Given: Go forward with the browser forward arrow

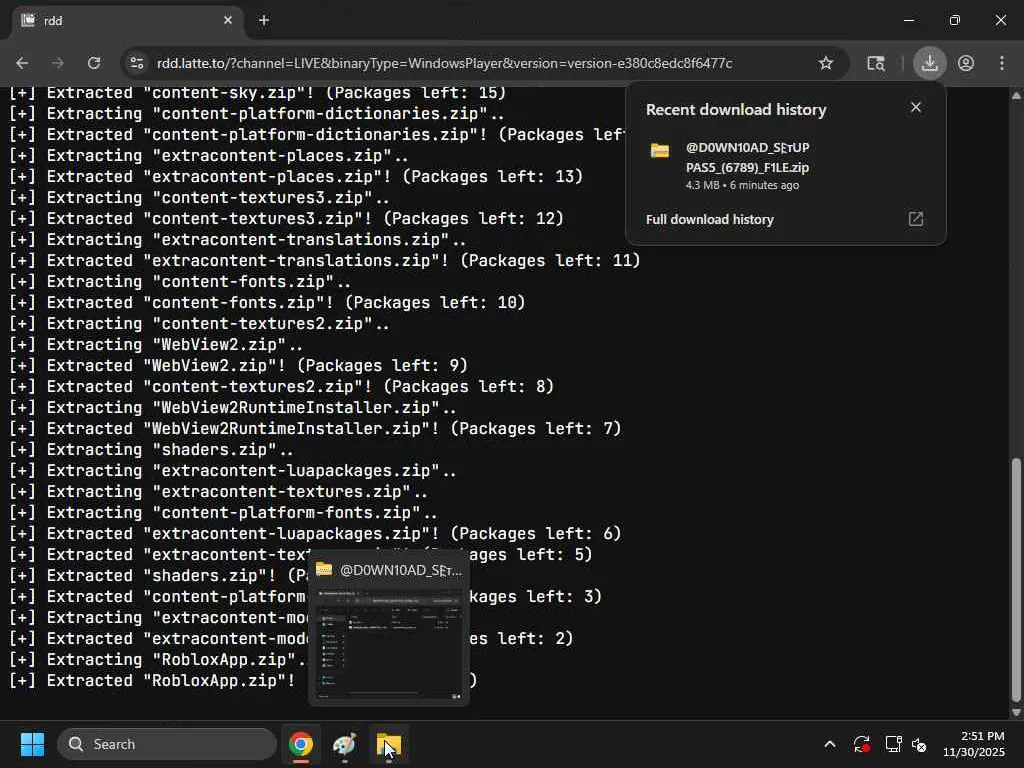Looking at the screenshot, I should click(58, 63).
